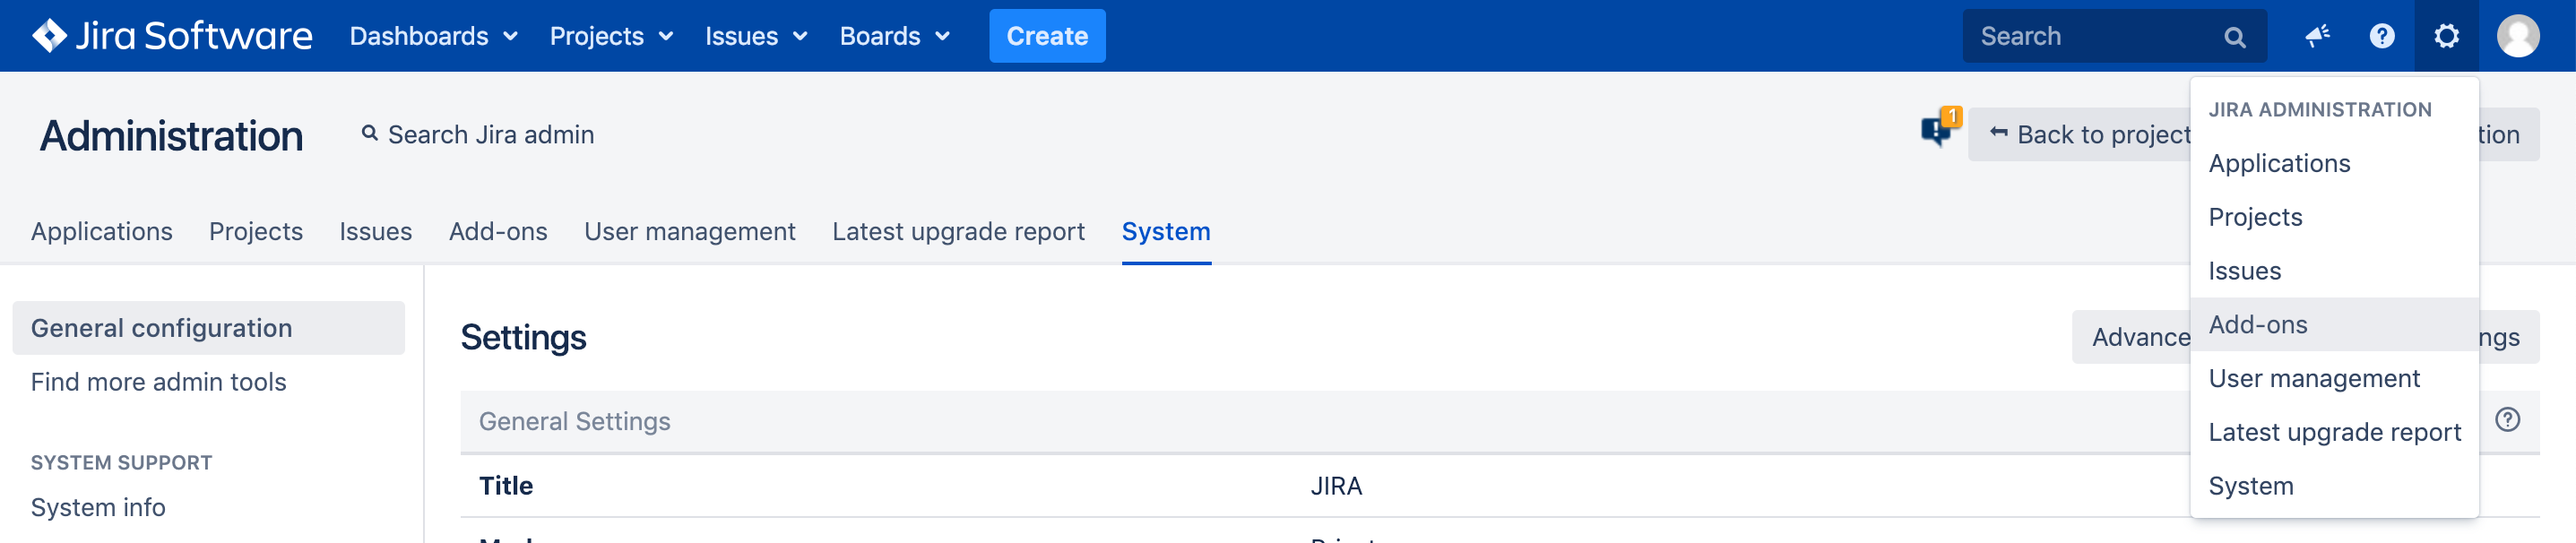The width and height of the screenshot is (2576, 543).
Task: Choose User management in Jira Administration menu
Action: (2333, 378)
